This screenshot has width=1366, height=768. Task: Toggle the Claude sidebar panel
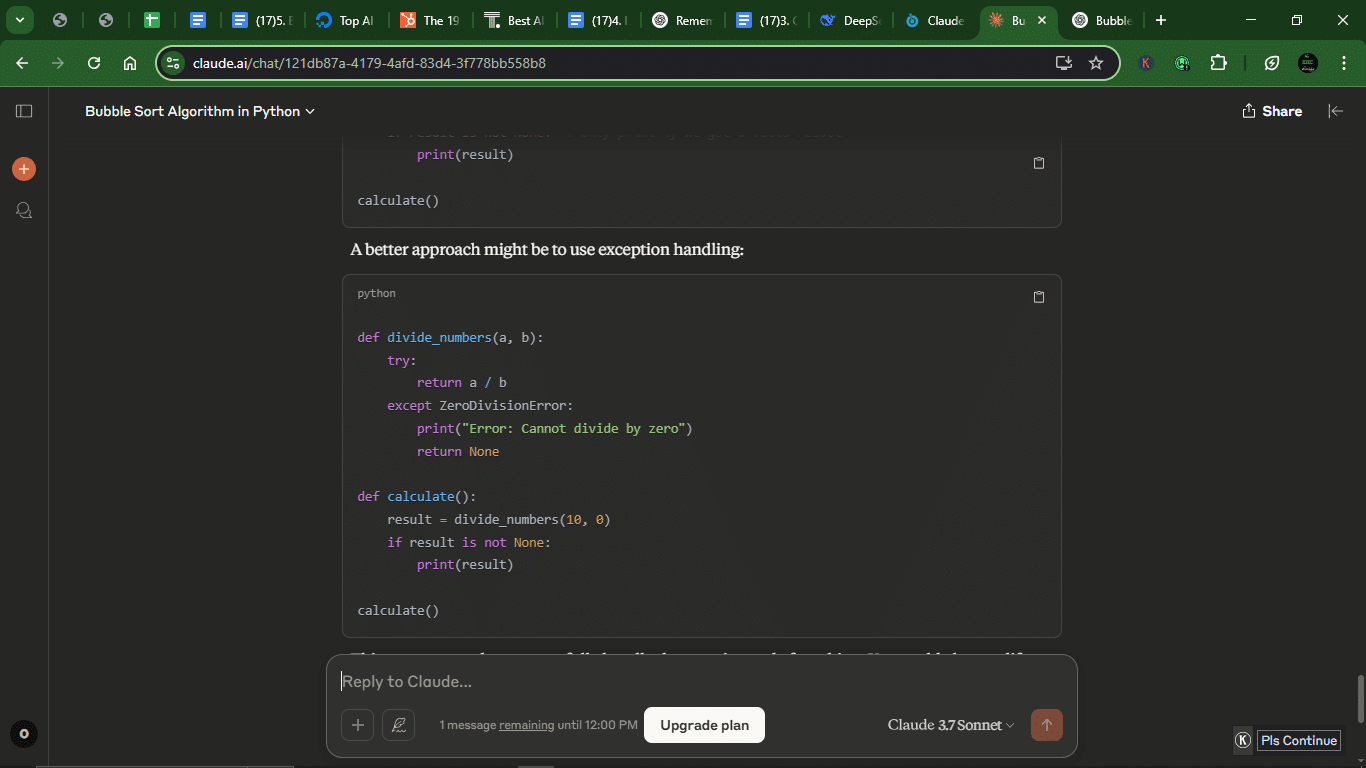24,111
